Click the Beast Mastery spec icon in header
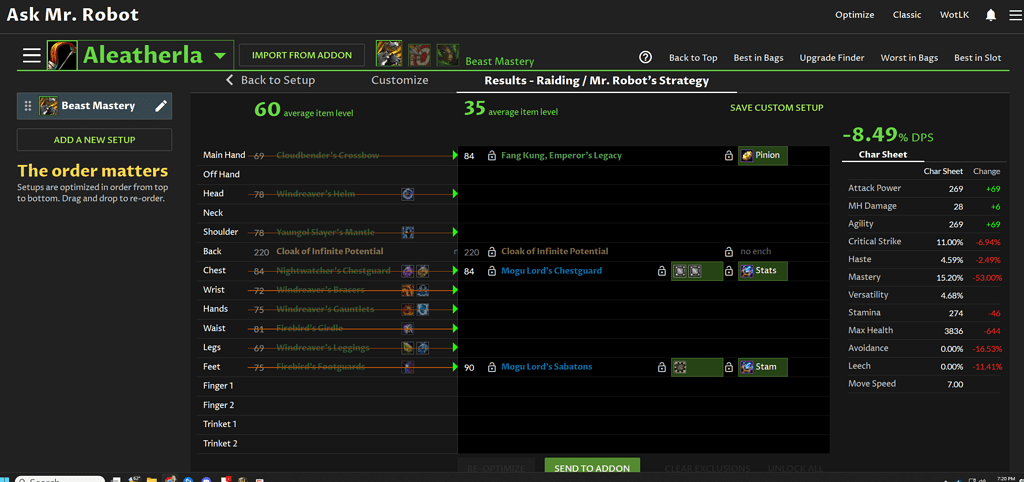The image size is (1024, 482). tap(389, 54)
